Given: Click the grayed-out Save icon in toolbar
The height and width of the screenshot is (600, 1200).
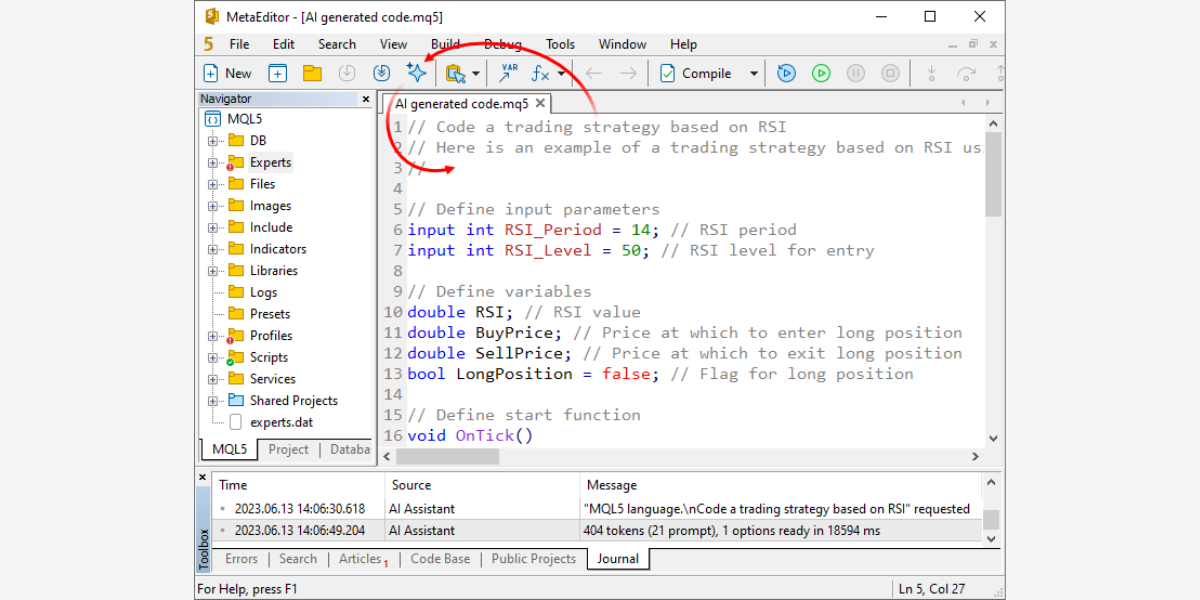Looking at the screenshot, I should [347, 73].
